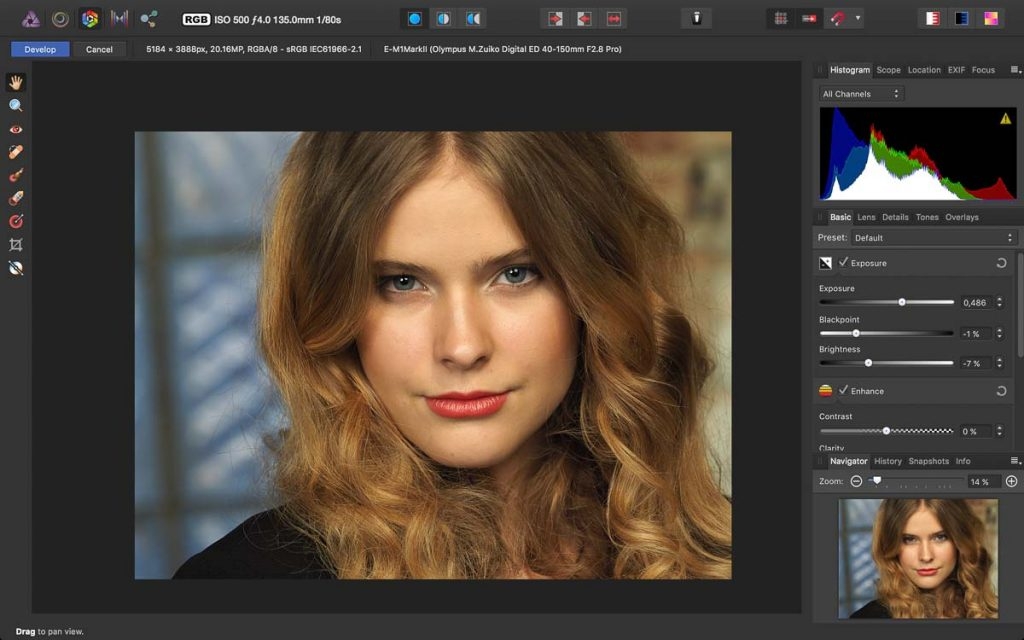Click the snapping magnet icon
Screen dimensions: 1024x640
click(836, 18)
